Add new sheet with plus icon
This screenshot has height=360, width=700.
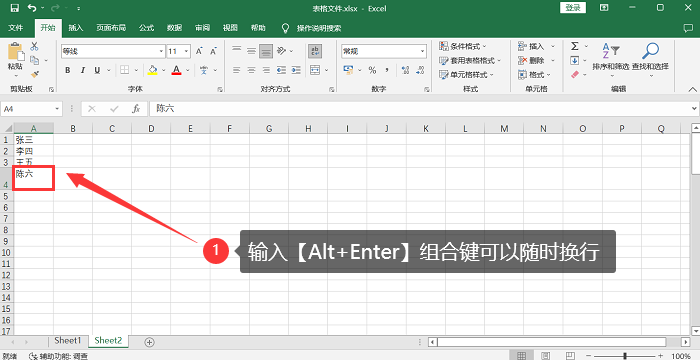pyautogui.click(x=150, y=342)
